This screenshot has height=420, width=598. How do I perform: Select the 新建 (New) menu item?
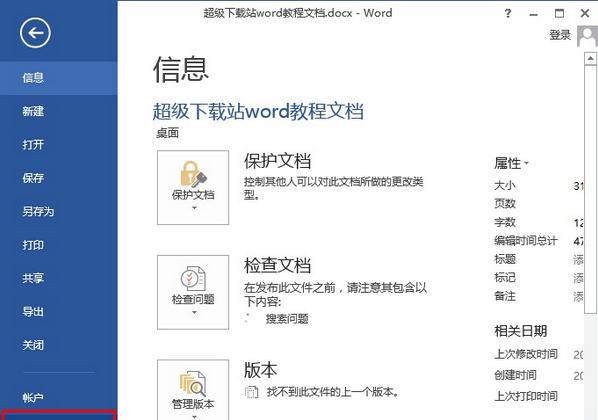coord(59,111)
